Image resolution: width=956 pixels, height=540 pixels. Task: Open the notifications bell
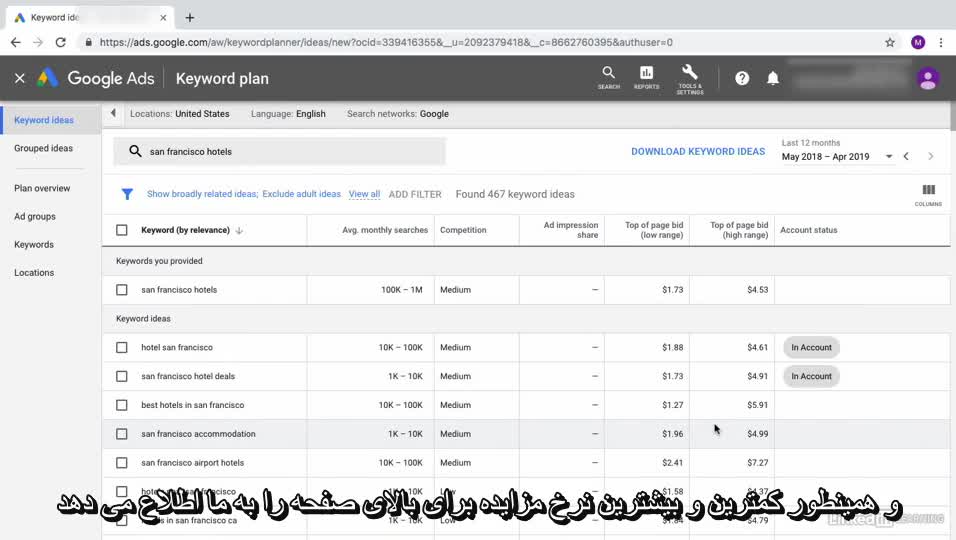[x=773, y=78]
